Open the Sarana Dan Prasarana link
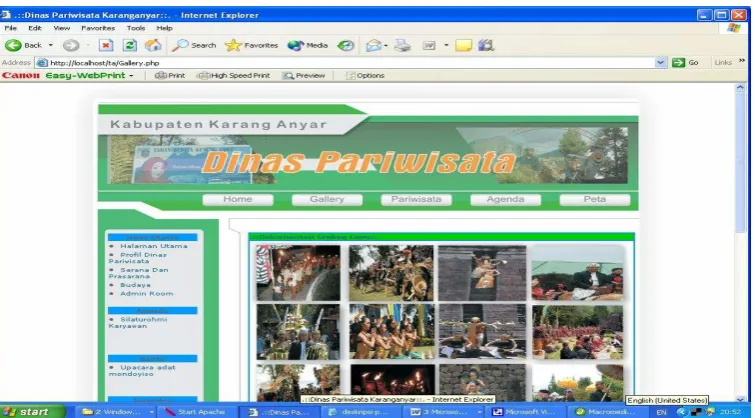The width and height of the screenshot is (755, 418). [x=139, y=273]
